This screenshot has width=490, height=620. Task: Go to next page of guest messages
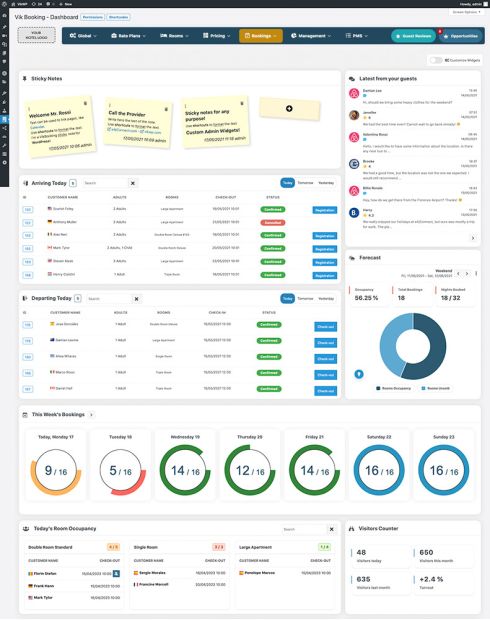point(473,238)
